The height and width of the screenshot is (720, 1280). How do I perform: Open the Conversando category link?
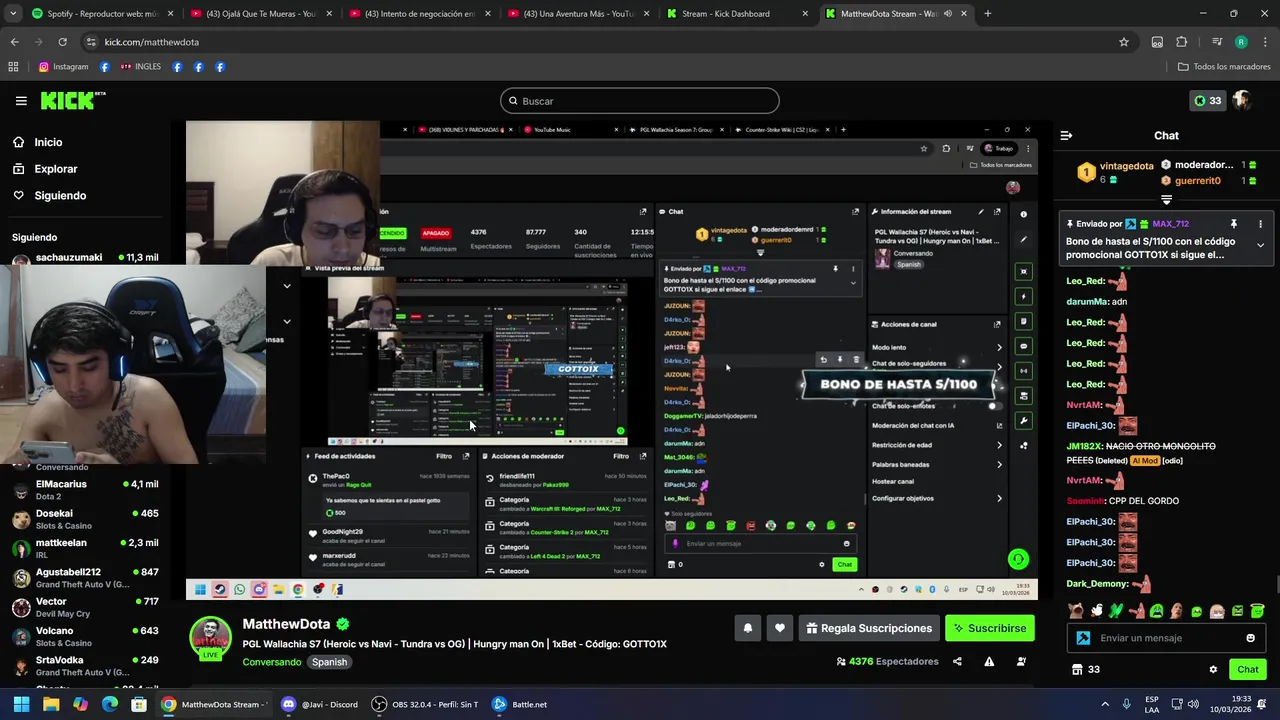click(x=271, y=662)
